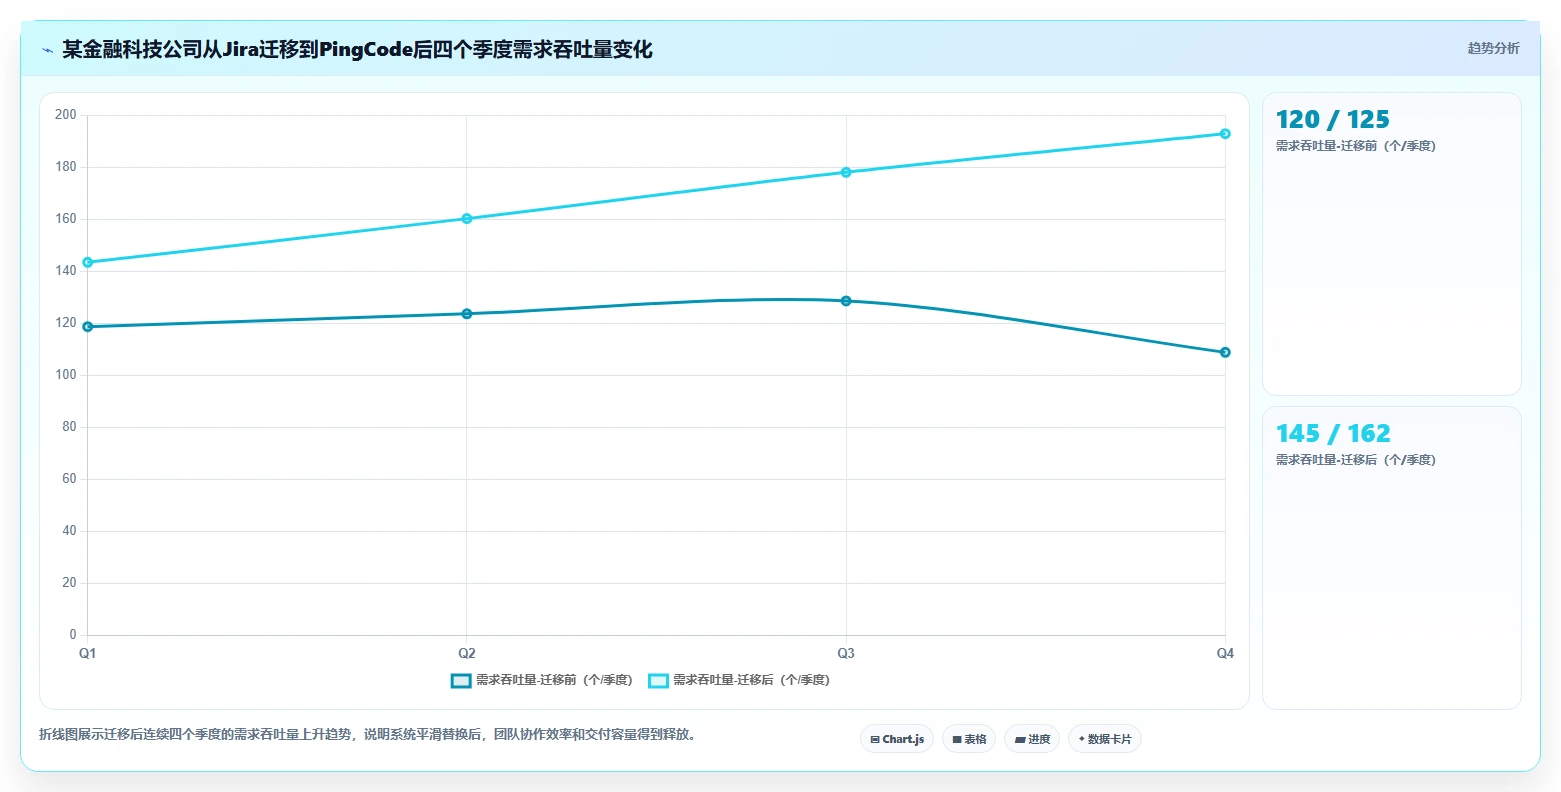The width and height of the screenshot is (1561, 792).
Task: Click the 需求吞吐量-迁移前 card caption
Action: point(1355,146)
